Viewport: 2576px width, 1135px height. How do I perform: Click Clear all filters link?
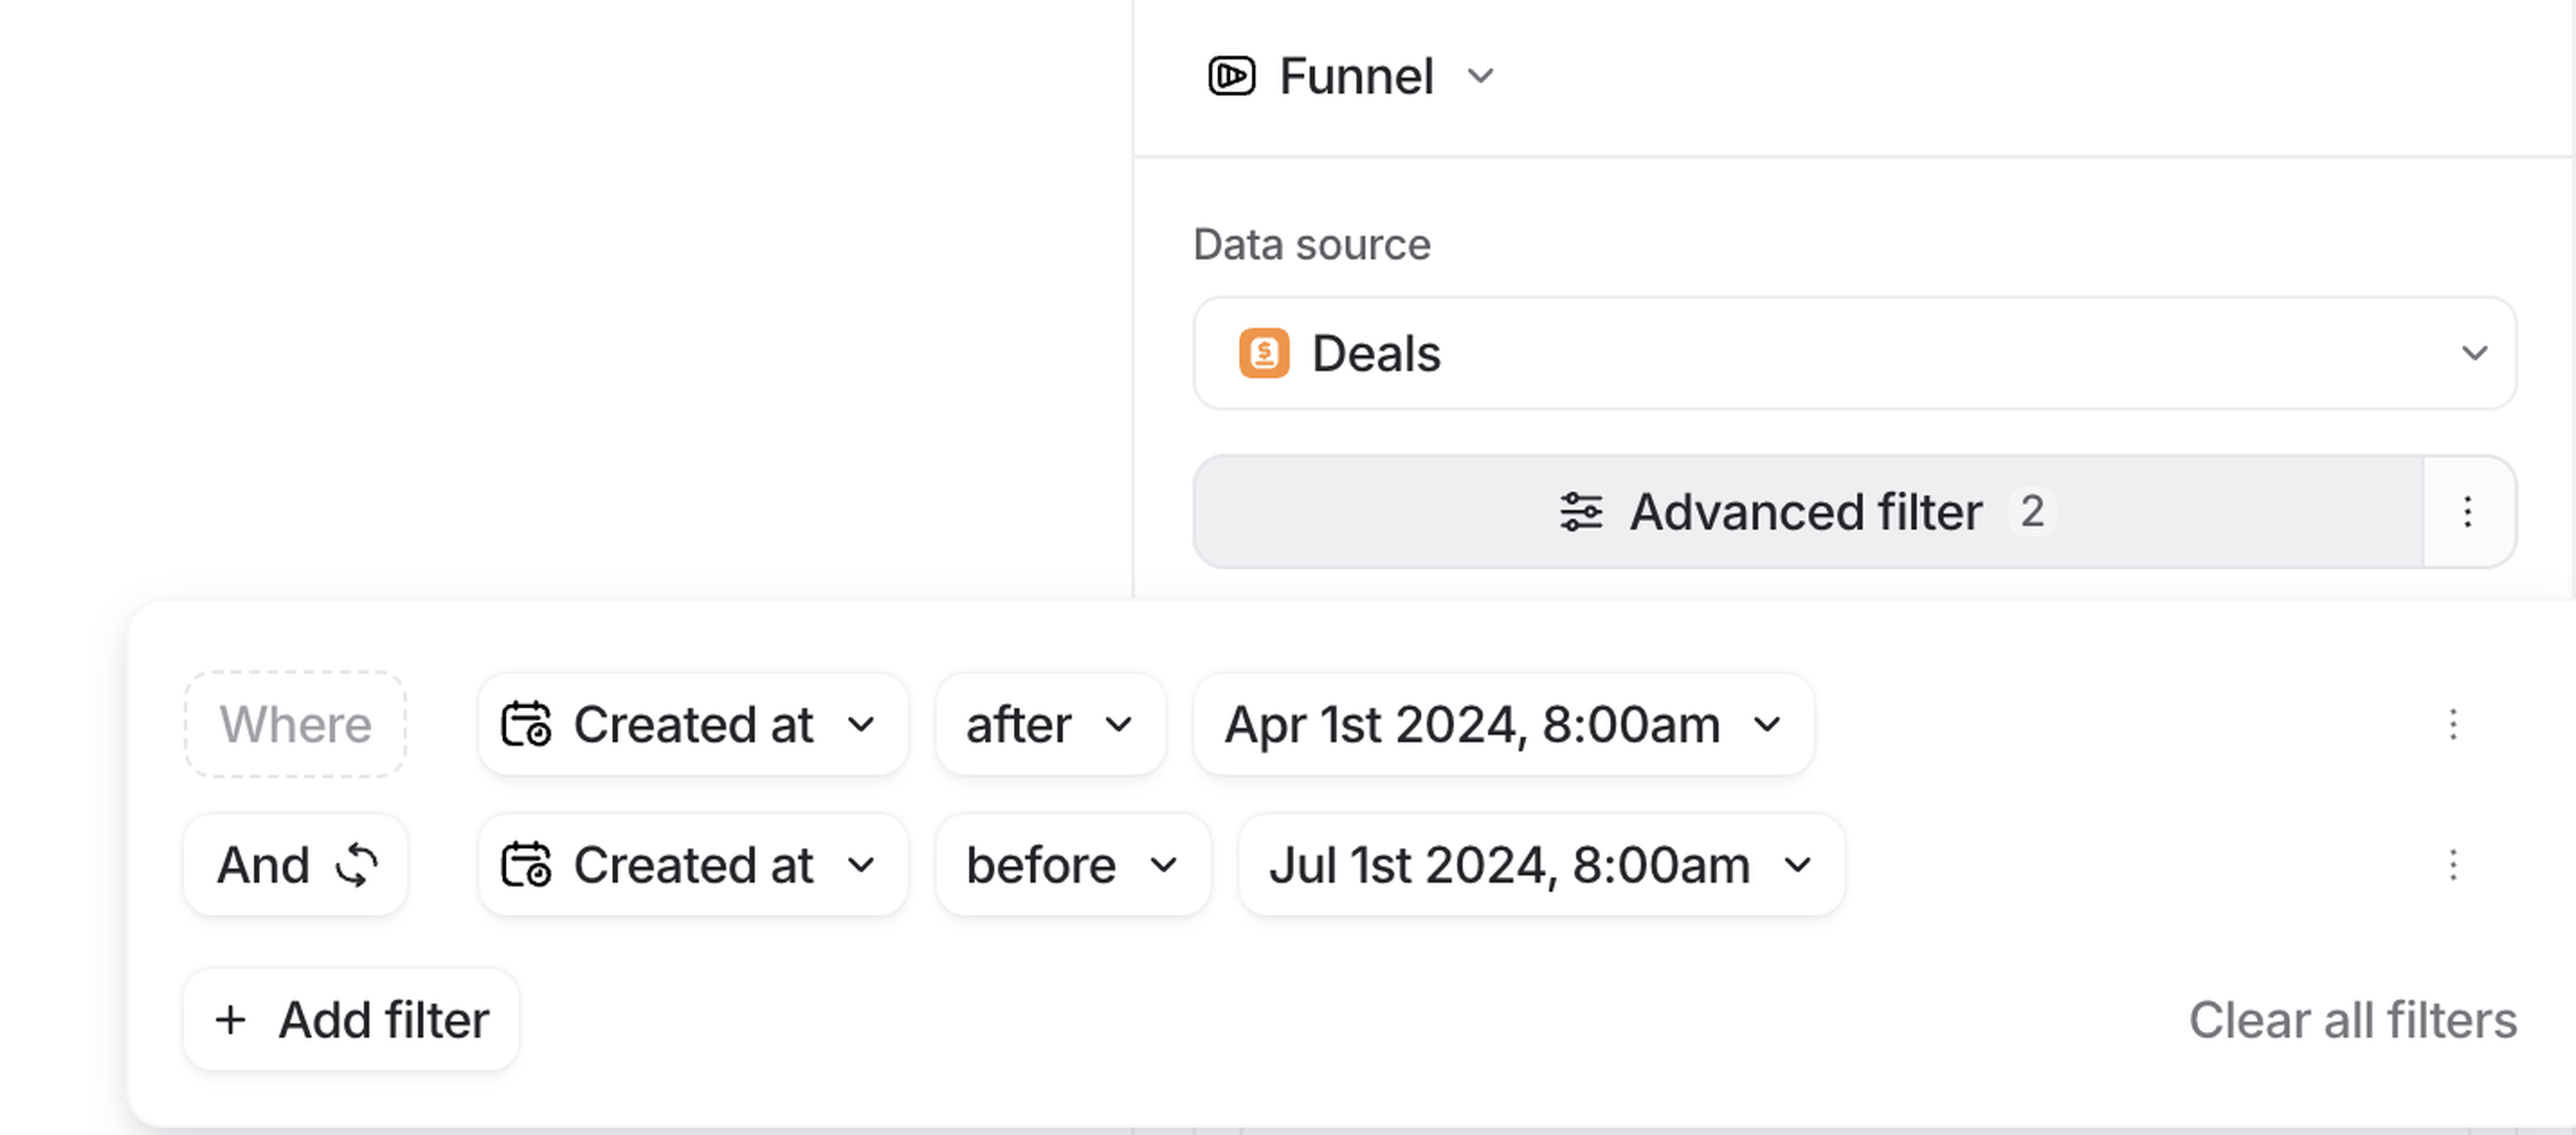point(2352,1020)
